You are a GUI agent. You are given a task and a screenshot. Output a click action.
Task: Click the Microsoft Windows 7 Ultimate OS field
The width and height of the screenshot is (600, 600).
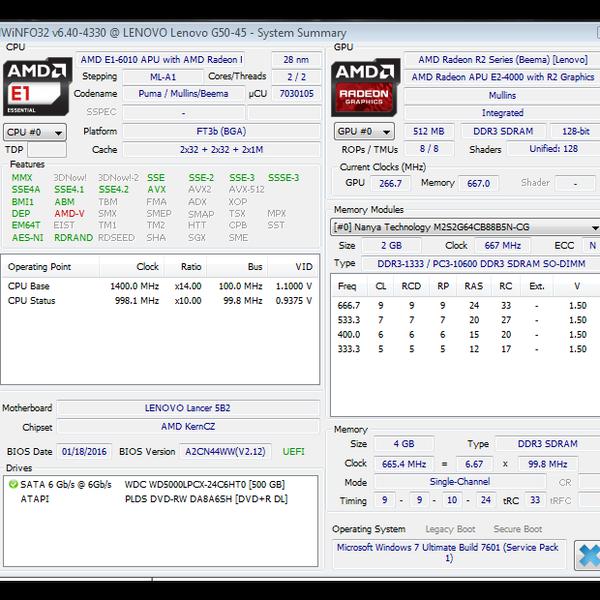[449, 553]
